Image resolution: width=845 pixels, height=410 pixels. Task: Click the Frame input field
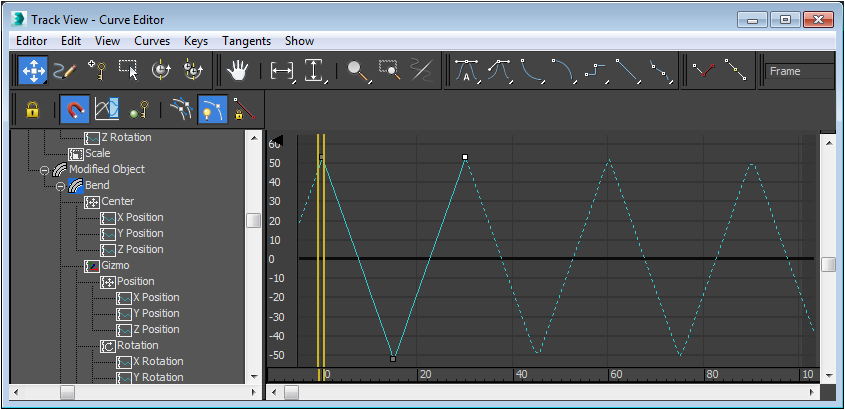click(x=798, y=72)
